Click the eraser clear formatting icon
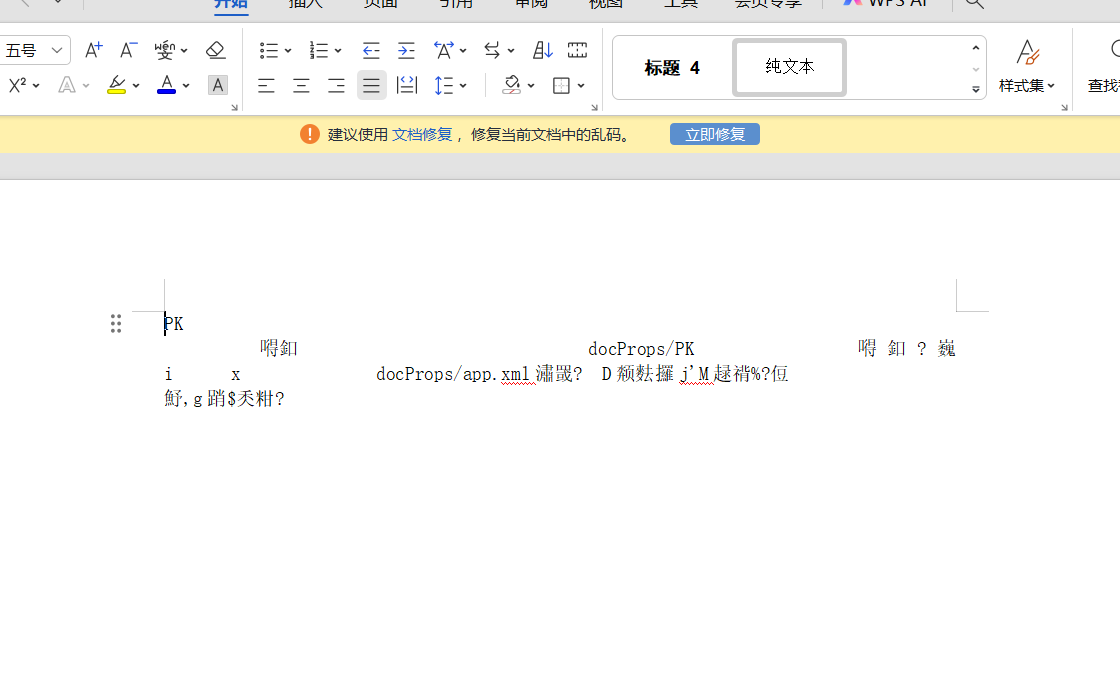The image size is (1120, 688). [215, 50]
